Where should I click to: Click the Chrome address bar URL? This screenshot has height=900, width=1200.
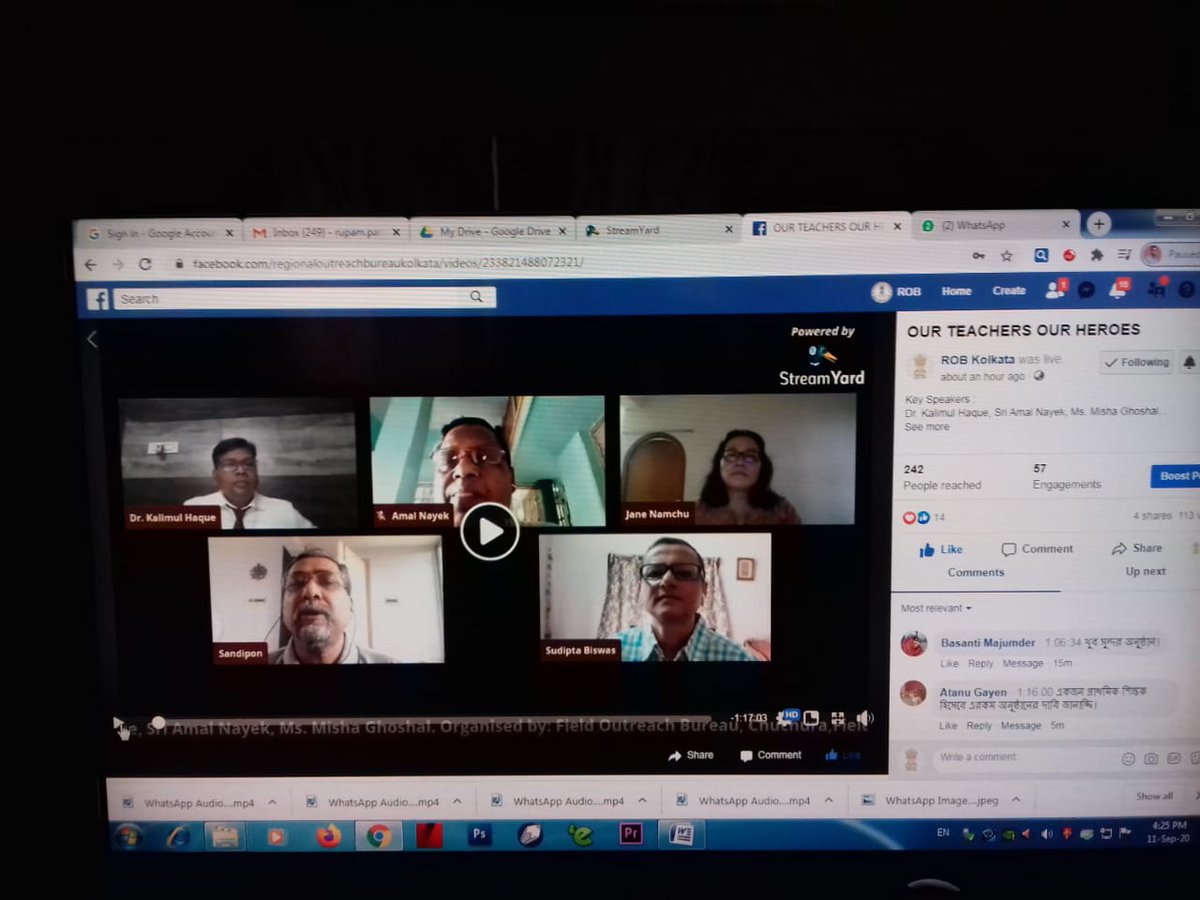click(388, 263)
